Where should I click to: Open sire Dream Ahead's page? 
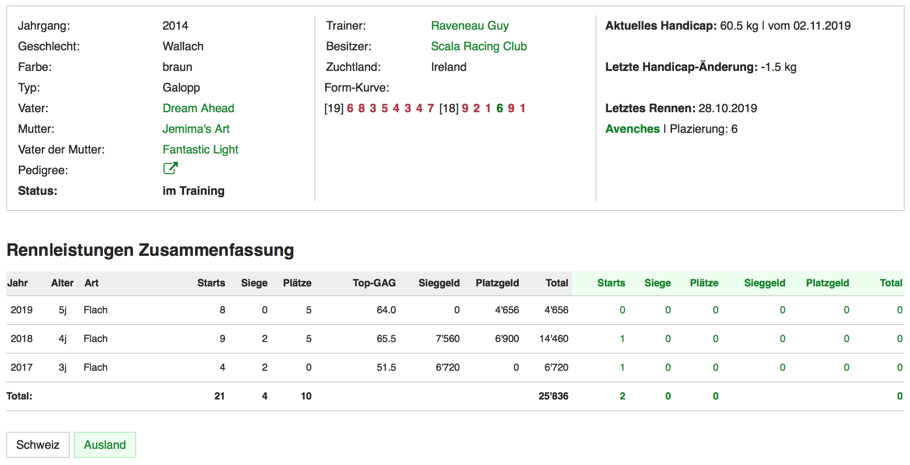pyautogui.click(x=198, y=108)
